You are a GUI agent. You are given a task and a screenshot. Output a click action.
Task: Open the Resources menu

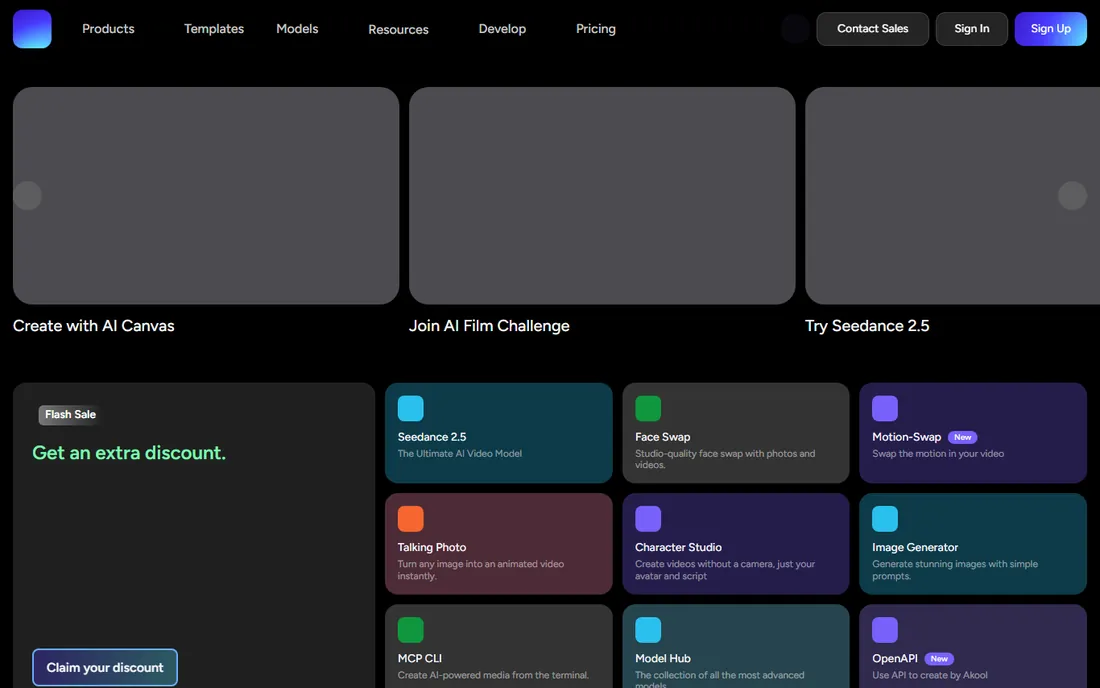pos(398,29)
